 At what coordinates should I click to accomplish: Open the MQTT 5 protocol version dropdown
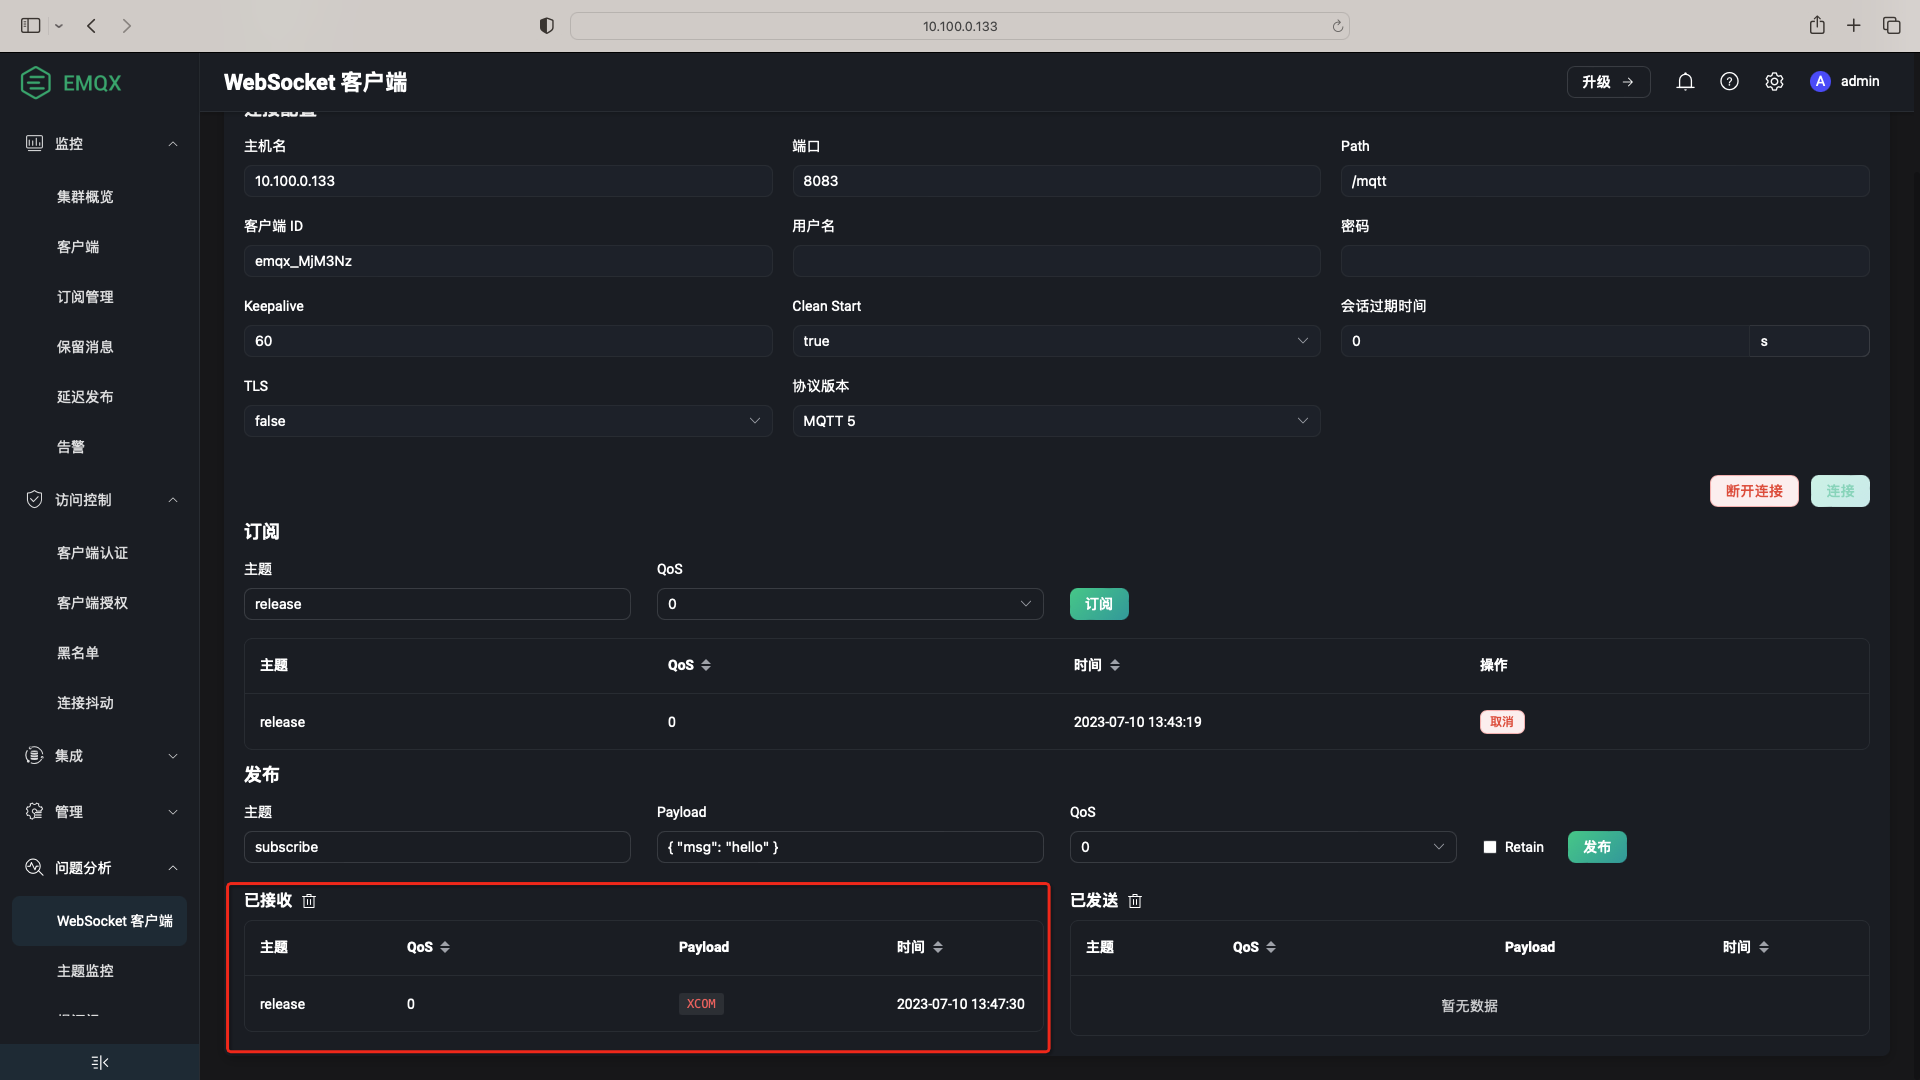click(x=1055, y=421)
